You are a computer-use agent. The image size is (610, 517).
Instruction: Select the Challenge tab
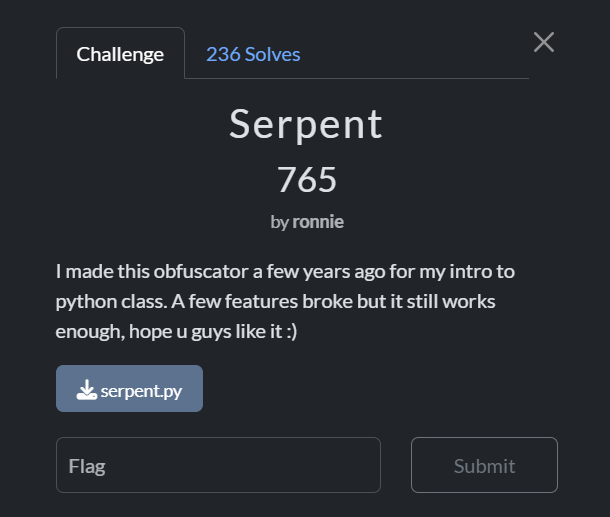tap(120, 54)
